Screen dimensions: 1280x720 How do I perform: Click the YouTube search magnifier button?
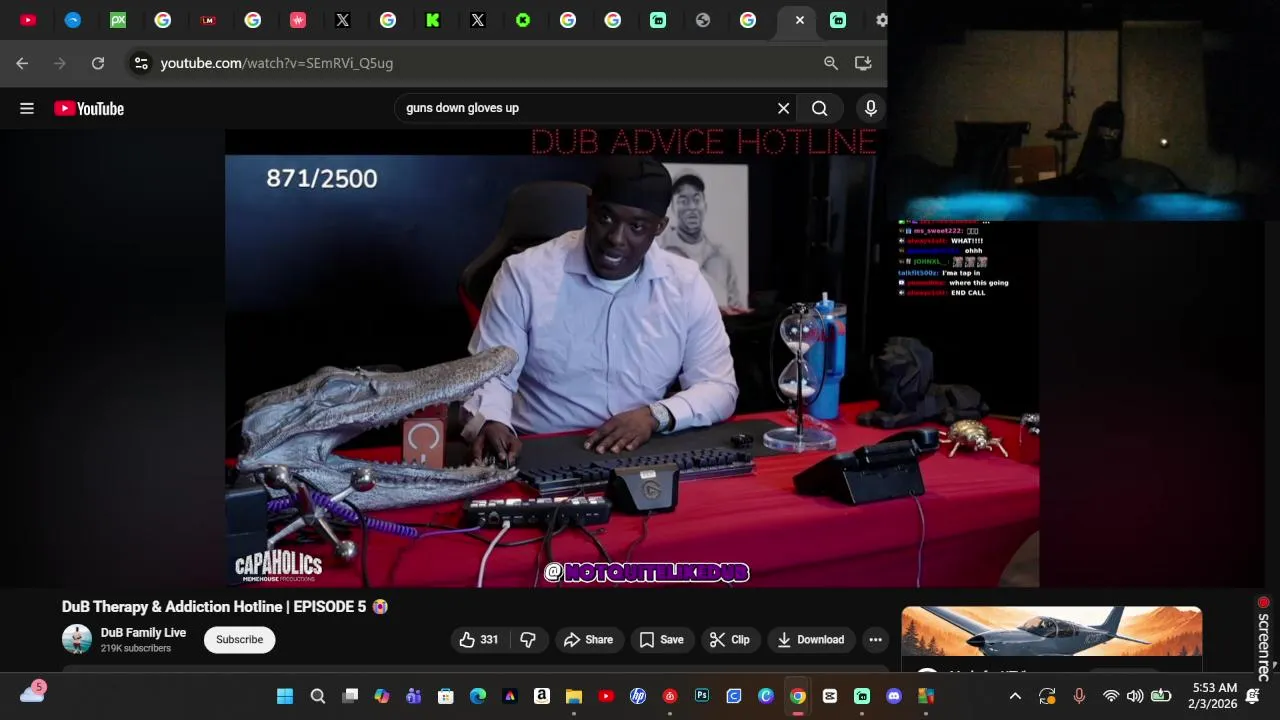point(820,108)
